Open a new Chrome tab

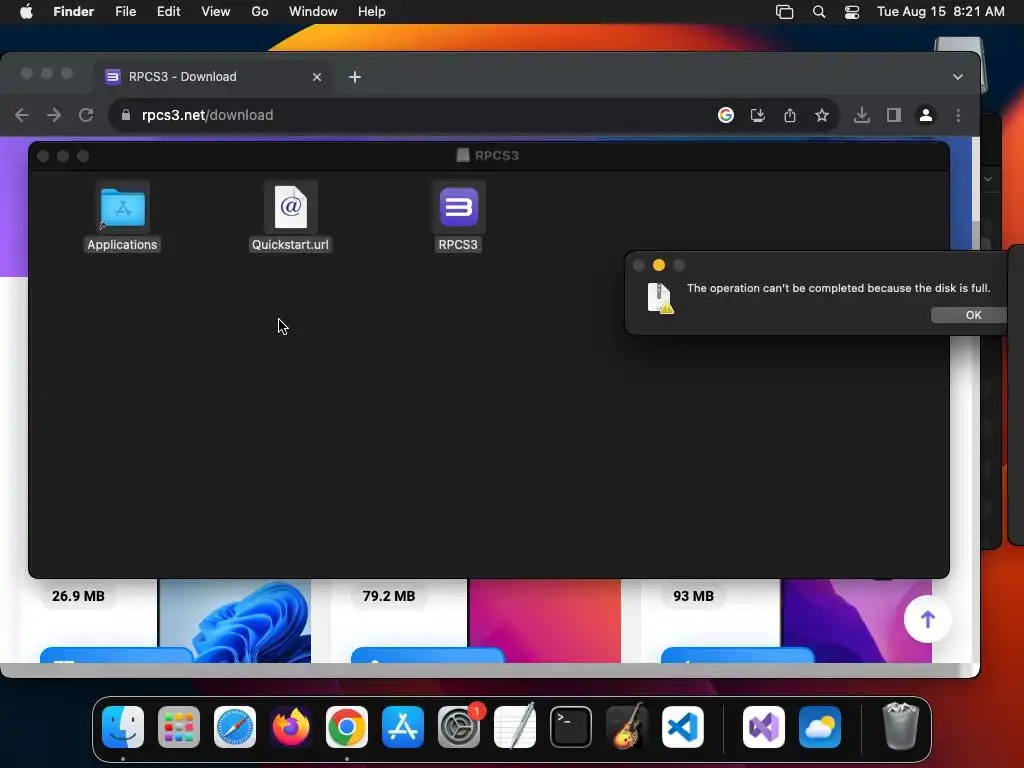[355, 77]
